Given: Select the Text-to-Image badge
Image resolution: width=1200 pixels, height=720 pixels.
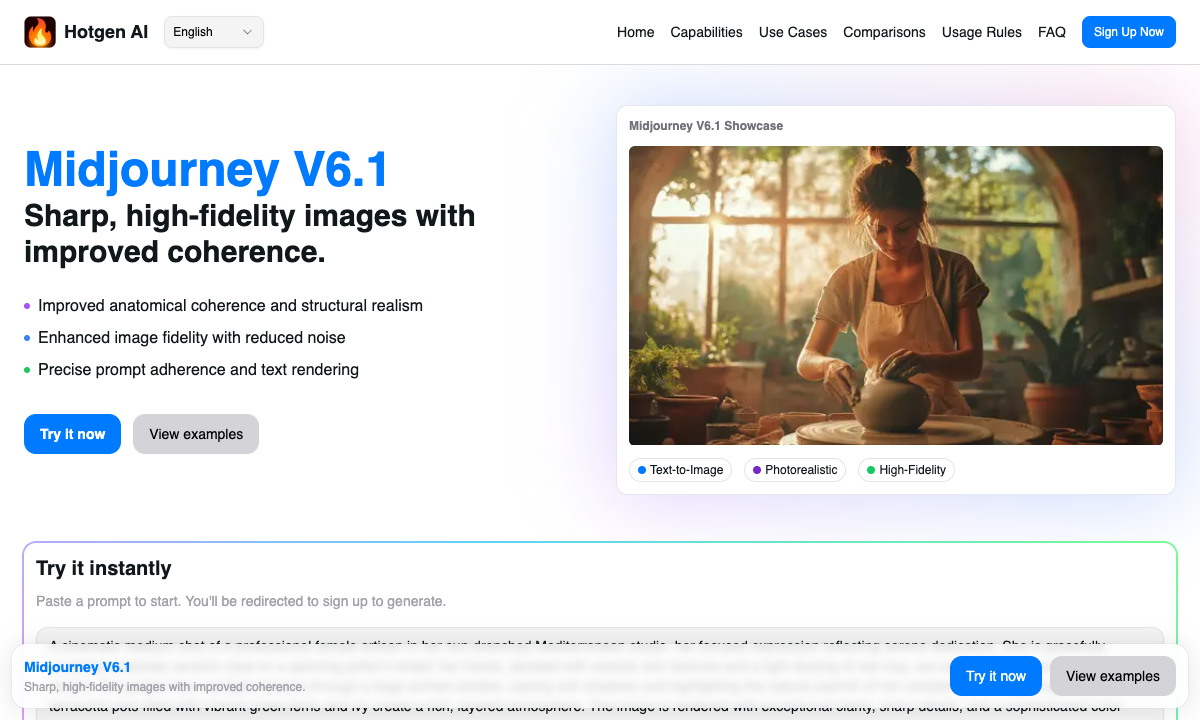Looking at the screenshot, I should tap(680, 469).
